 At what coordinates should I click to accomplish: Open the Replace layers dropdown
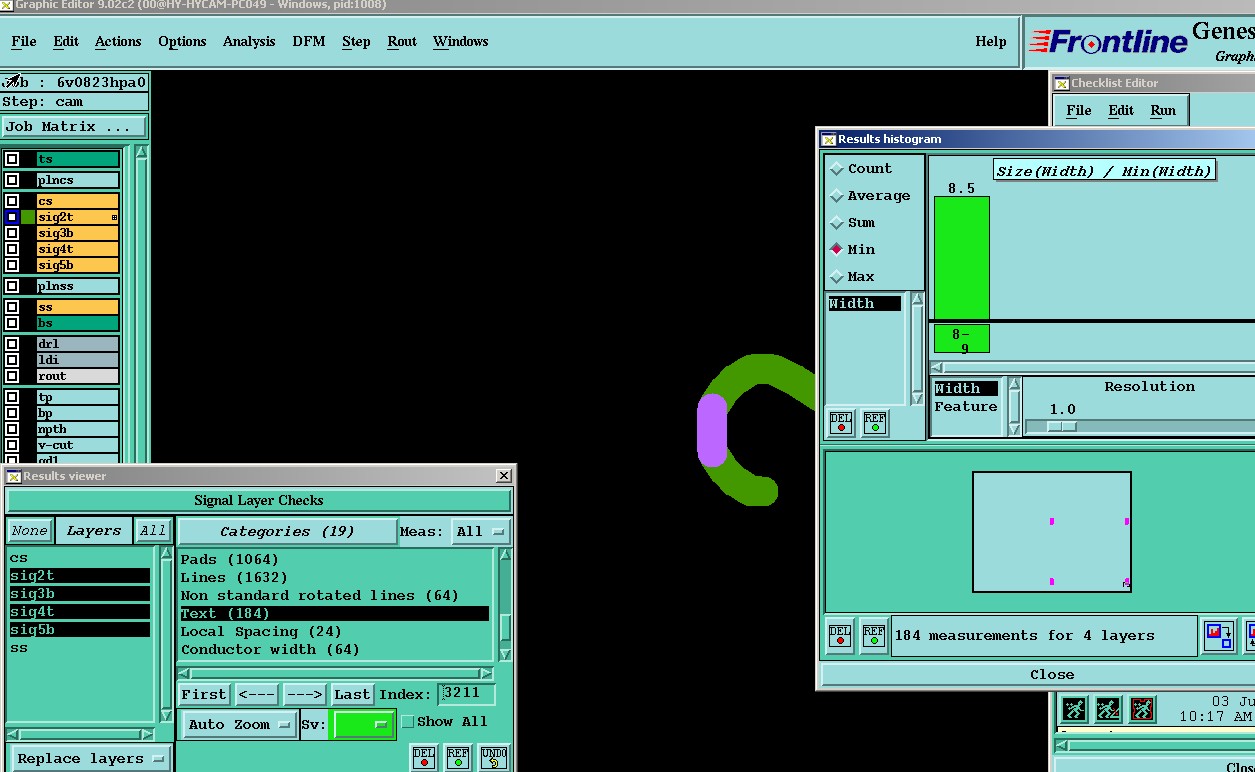point(90,759)
